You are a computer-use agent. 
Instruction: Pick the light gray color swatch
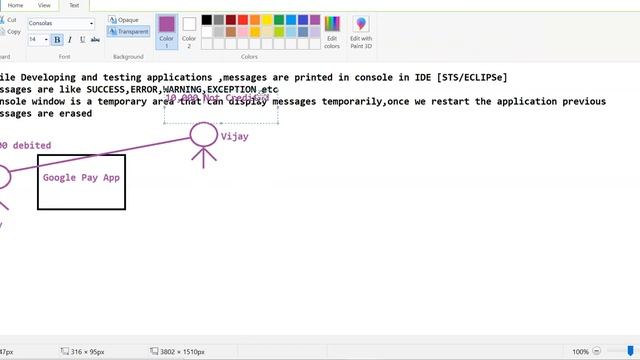219,32
